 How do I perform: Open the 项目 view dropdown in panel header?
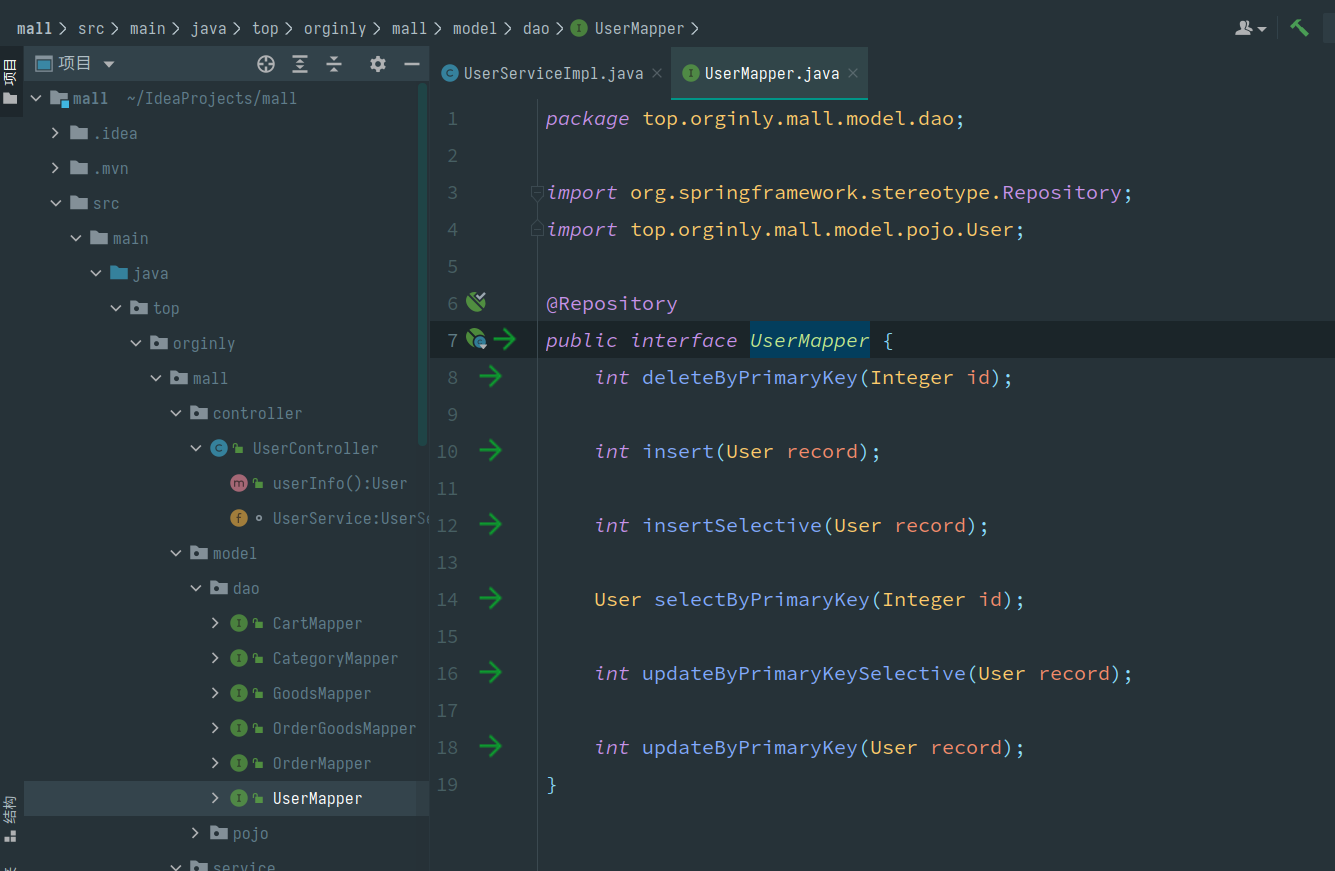[x=76, y=64]
